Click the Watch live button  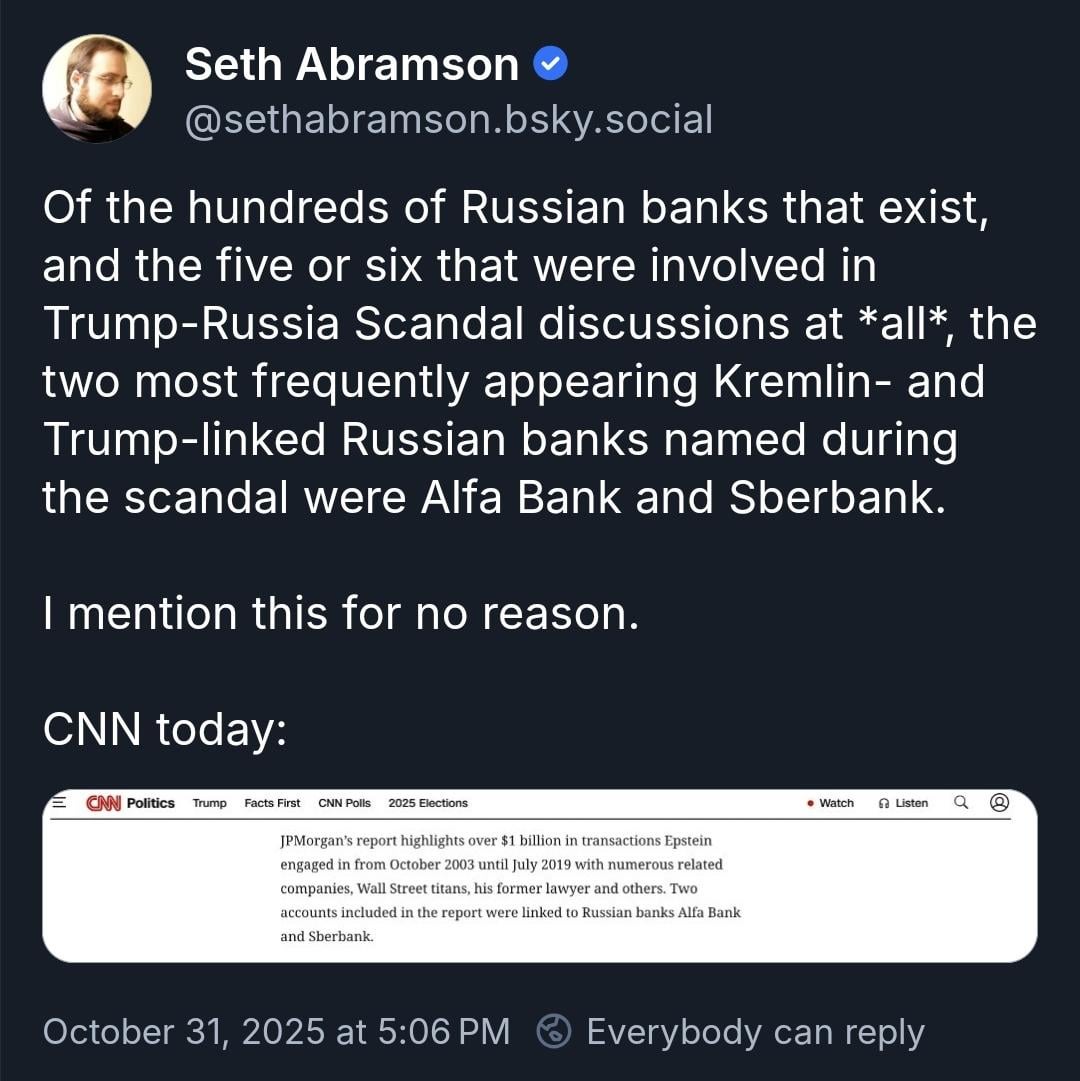pos(831,803)
